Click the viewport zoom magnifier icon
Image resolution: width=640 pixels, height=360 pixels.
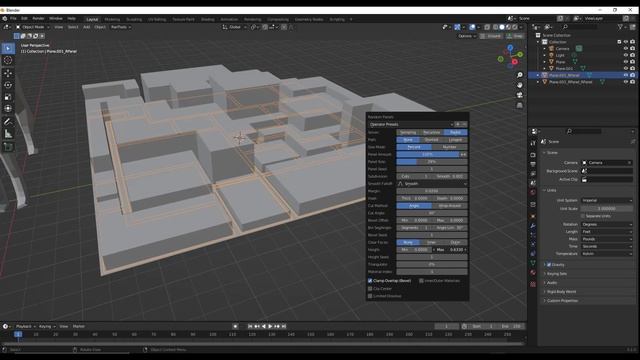[519, 75]
